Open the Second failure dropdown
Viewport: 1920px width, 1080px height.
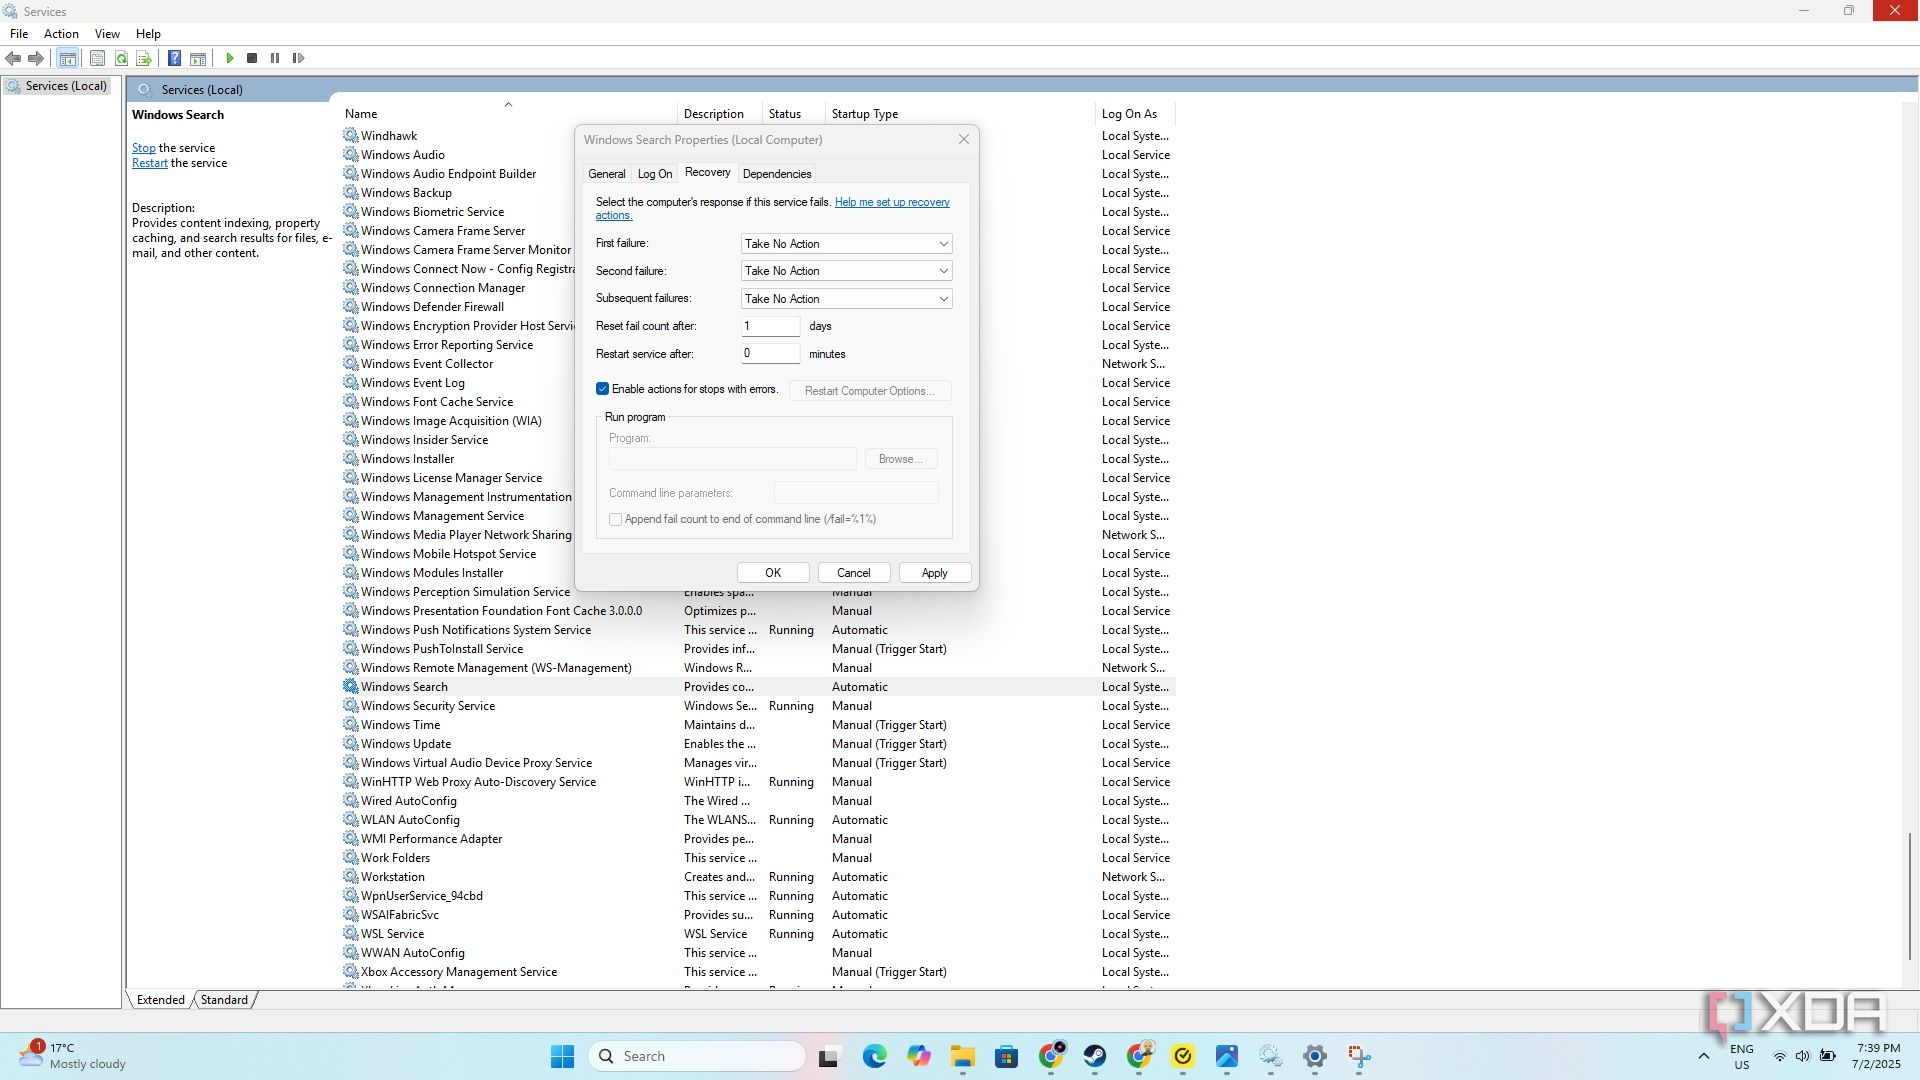pos(846,271)
